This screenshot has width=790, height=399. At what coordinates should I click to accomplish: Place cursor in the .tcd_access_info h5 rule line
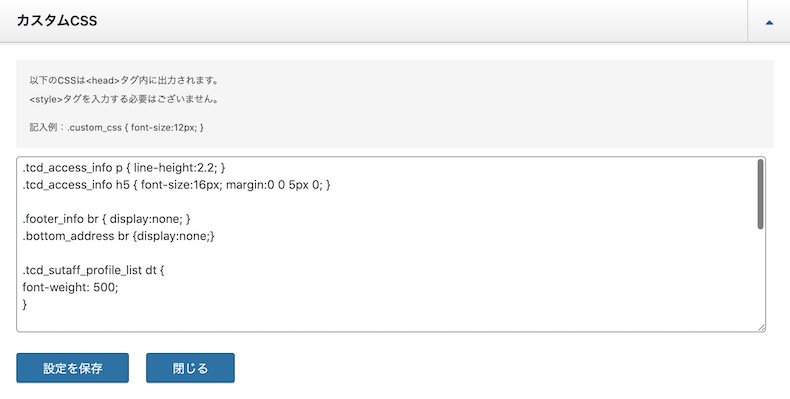[176, 185]
